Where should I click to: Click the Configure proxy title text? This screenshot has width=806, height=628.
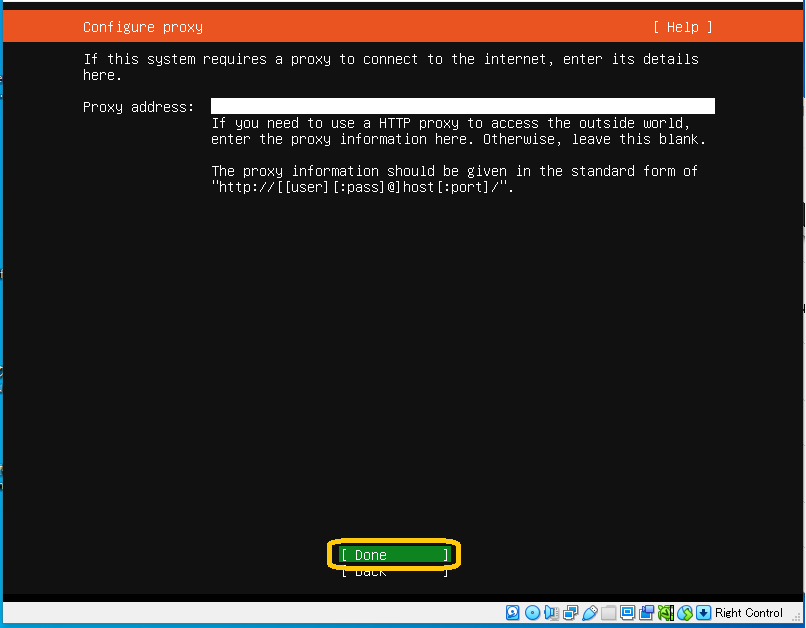click(x=142, y=27)
